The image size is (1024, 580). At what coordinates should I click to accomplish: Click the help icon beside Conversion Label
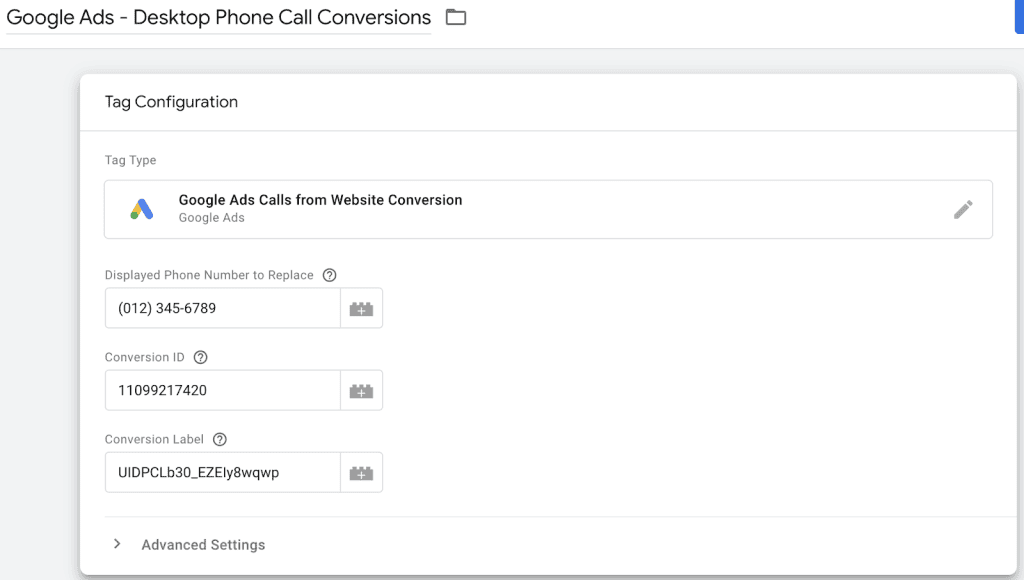click(x=218, y=438)
